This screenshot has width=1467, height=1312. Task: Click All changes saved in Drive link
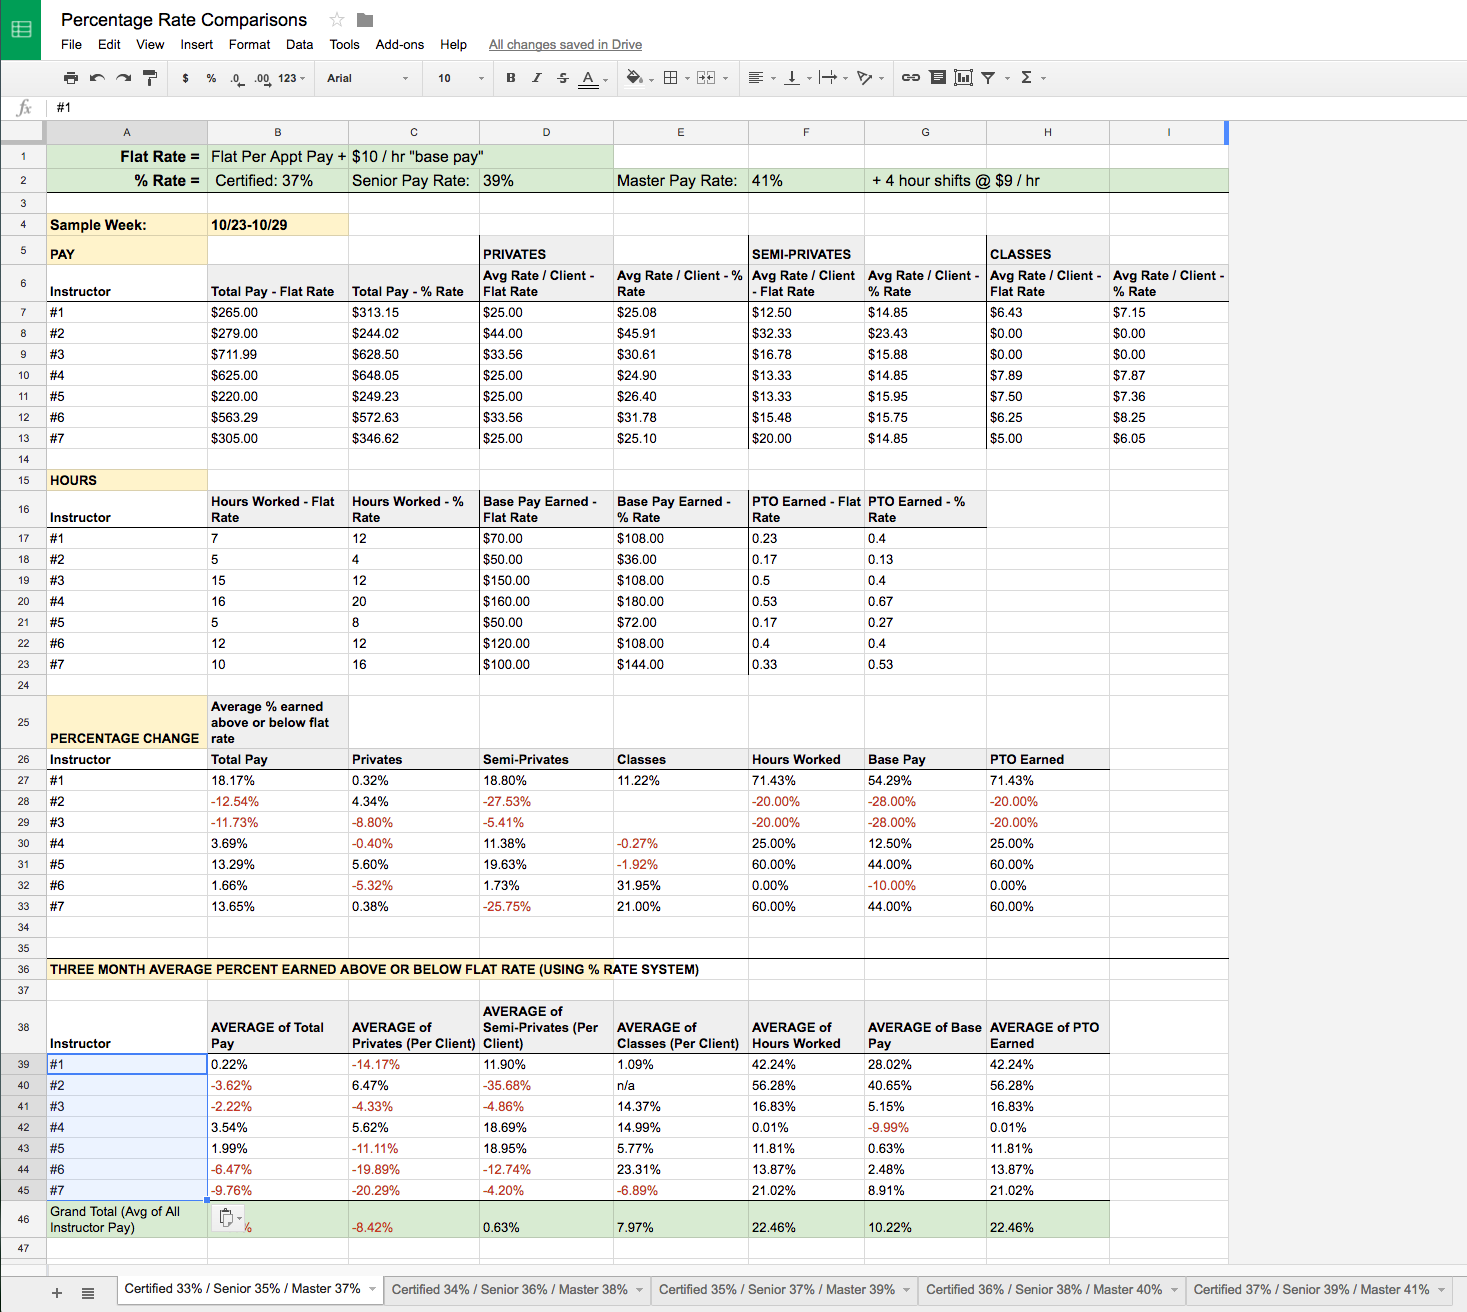coord(565,45)
